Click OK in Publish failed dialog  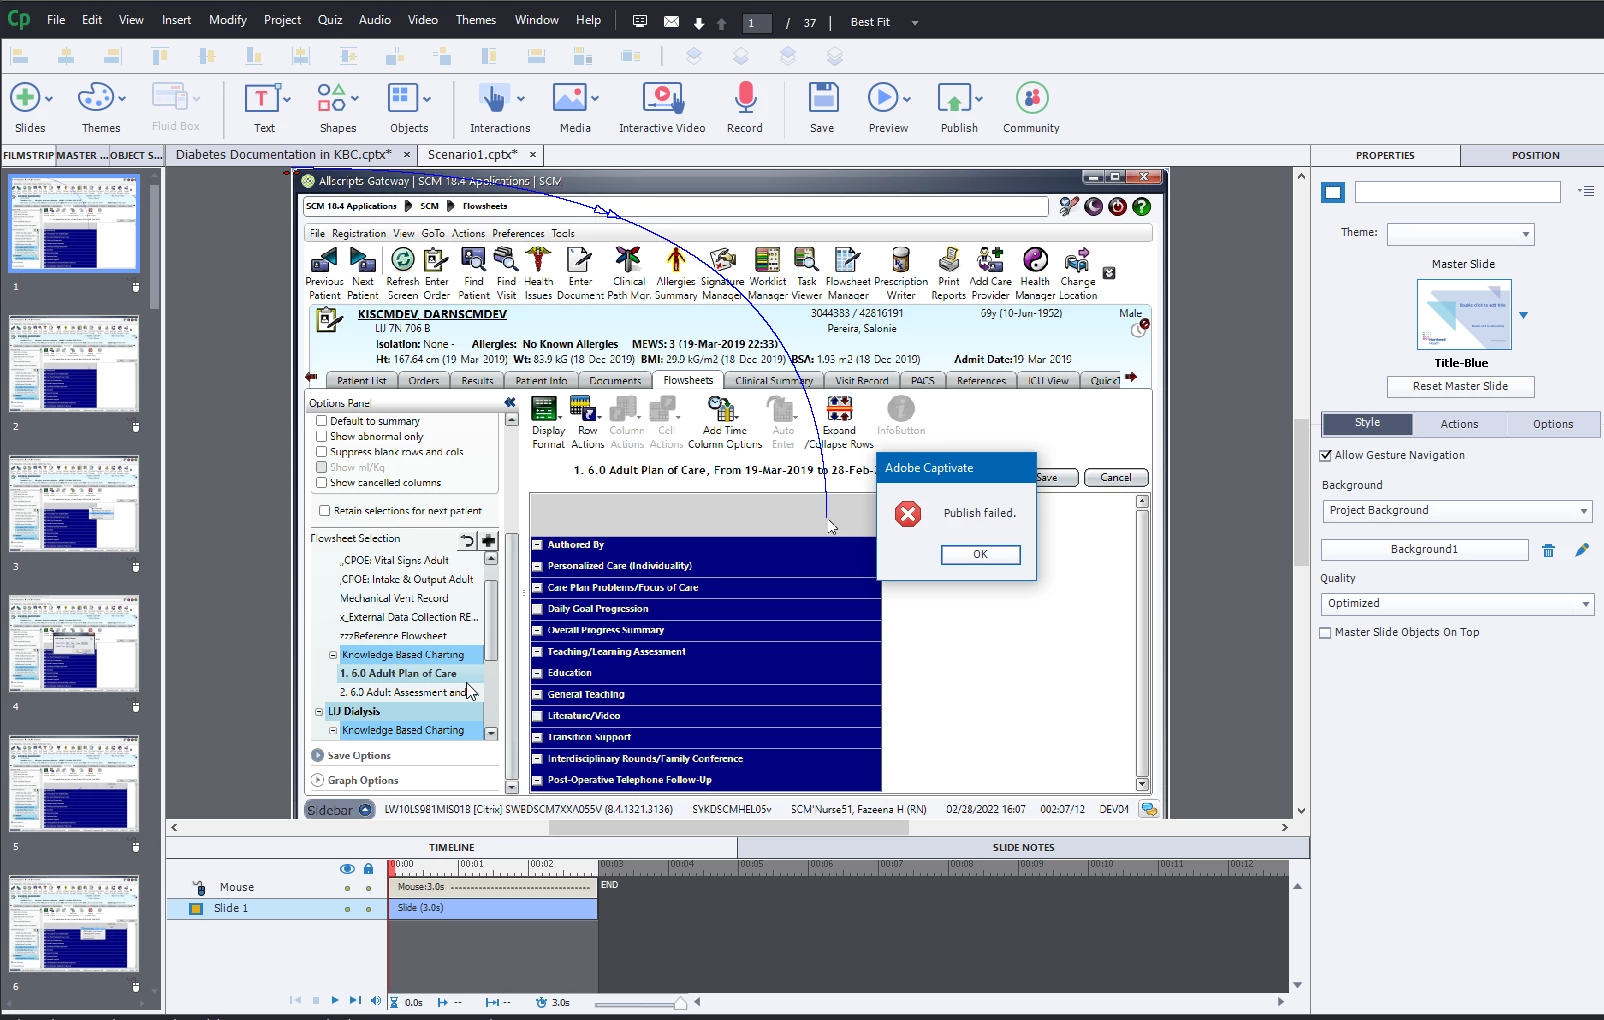click(x=980, y=554)
